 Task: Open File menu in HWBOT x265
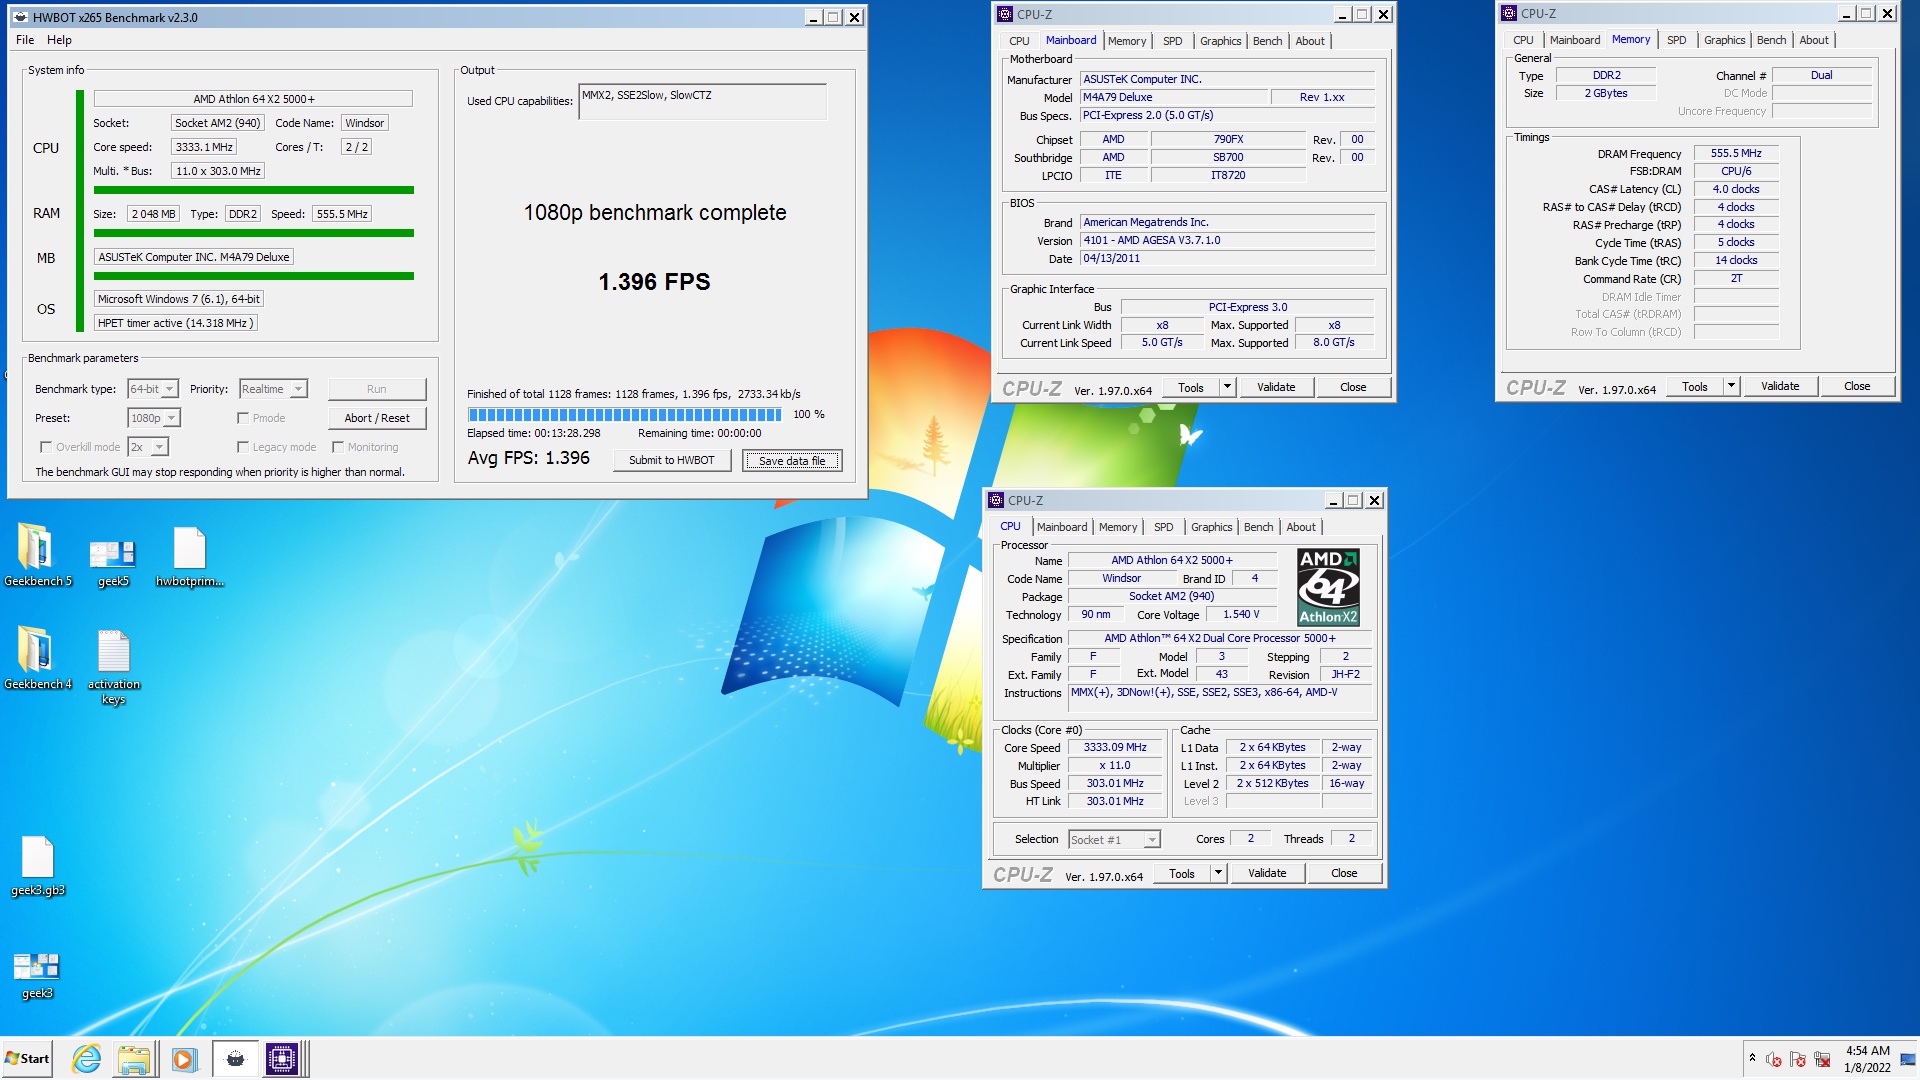pos(25,40)
